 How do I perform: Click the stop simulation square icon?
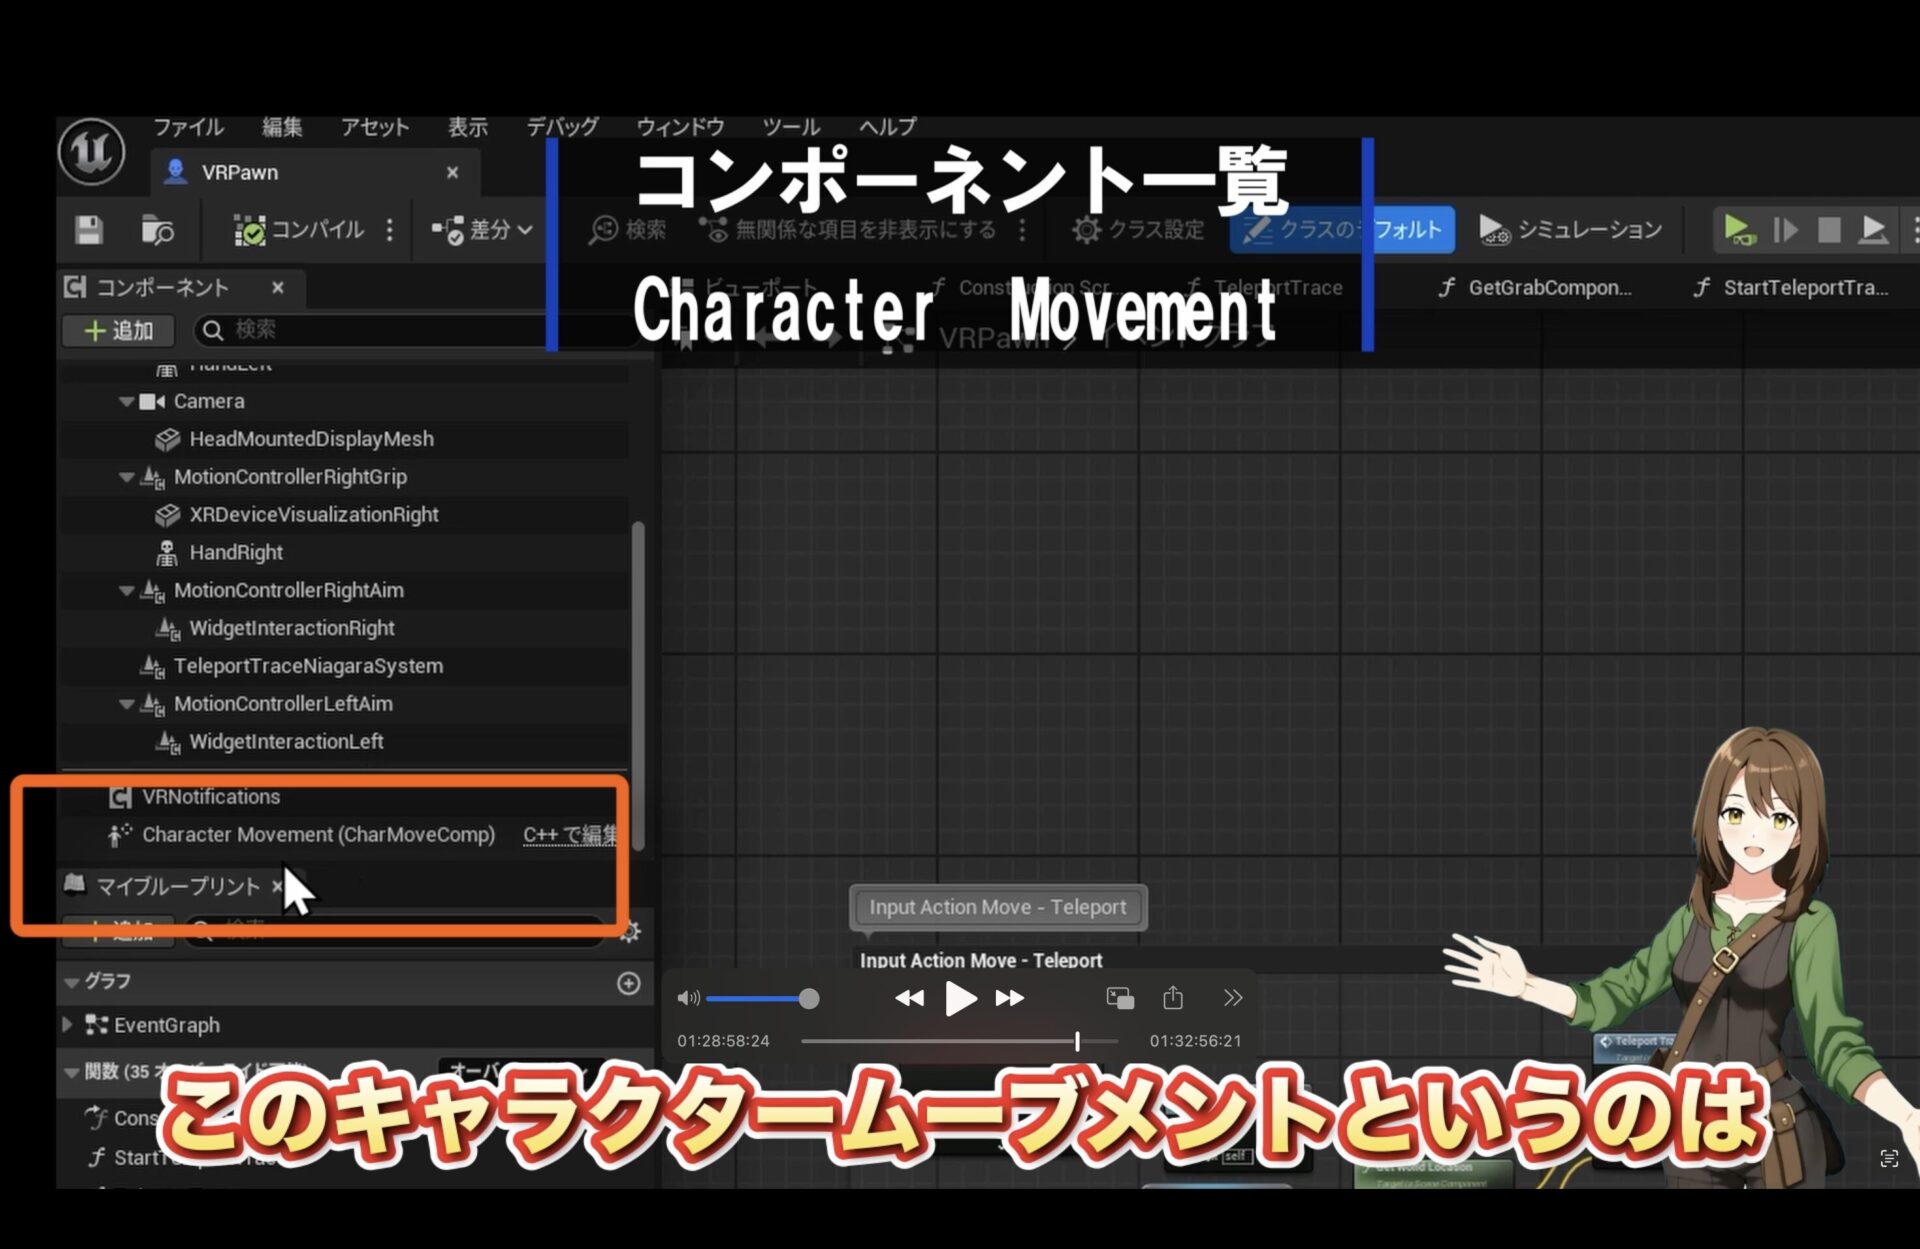[1829, 230]
